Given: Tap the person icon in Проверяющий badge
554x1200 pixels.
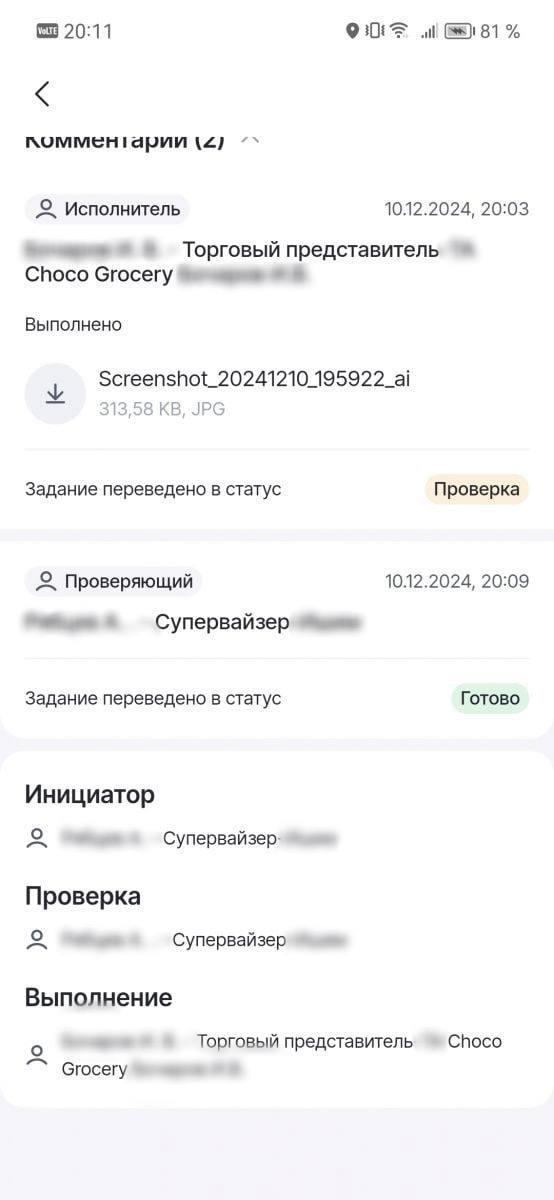Looking at the screenshot, I should point(45,581).
